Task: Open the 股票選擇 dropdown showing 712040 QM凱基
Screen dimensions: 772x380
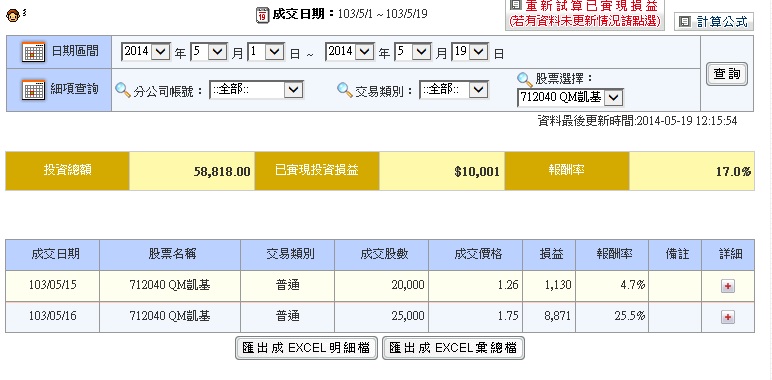Action: [x=570, y=97]
